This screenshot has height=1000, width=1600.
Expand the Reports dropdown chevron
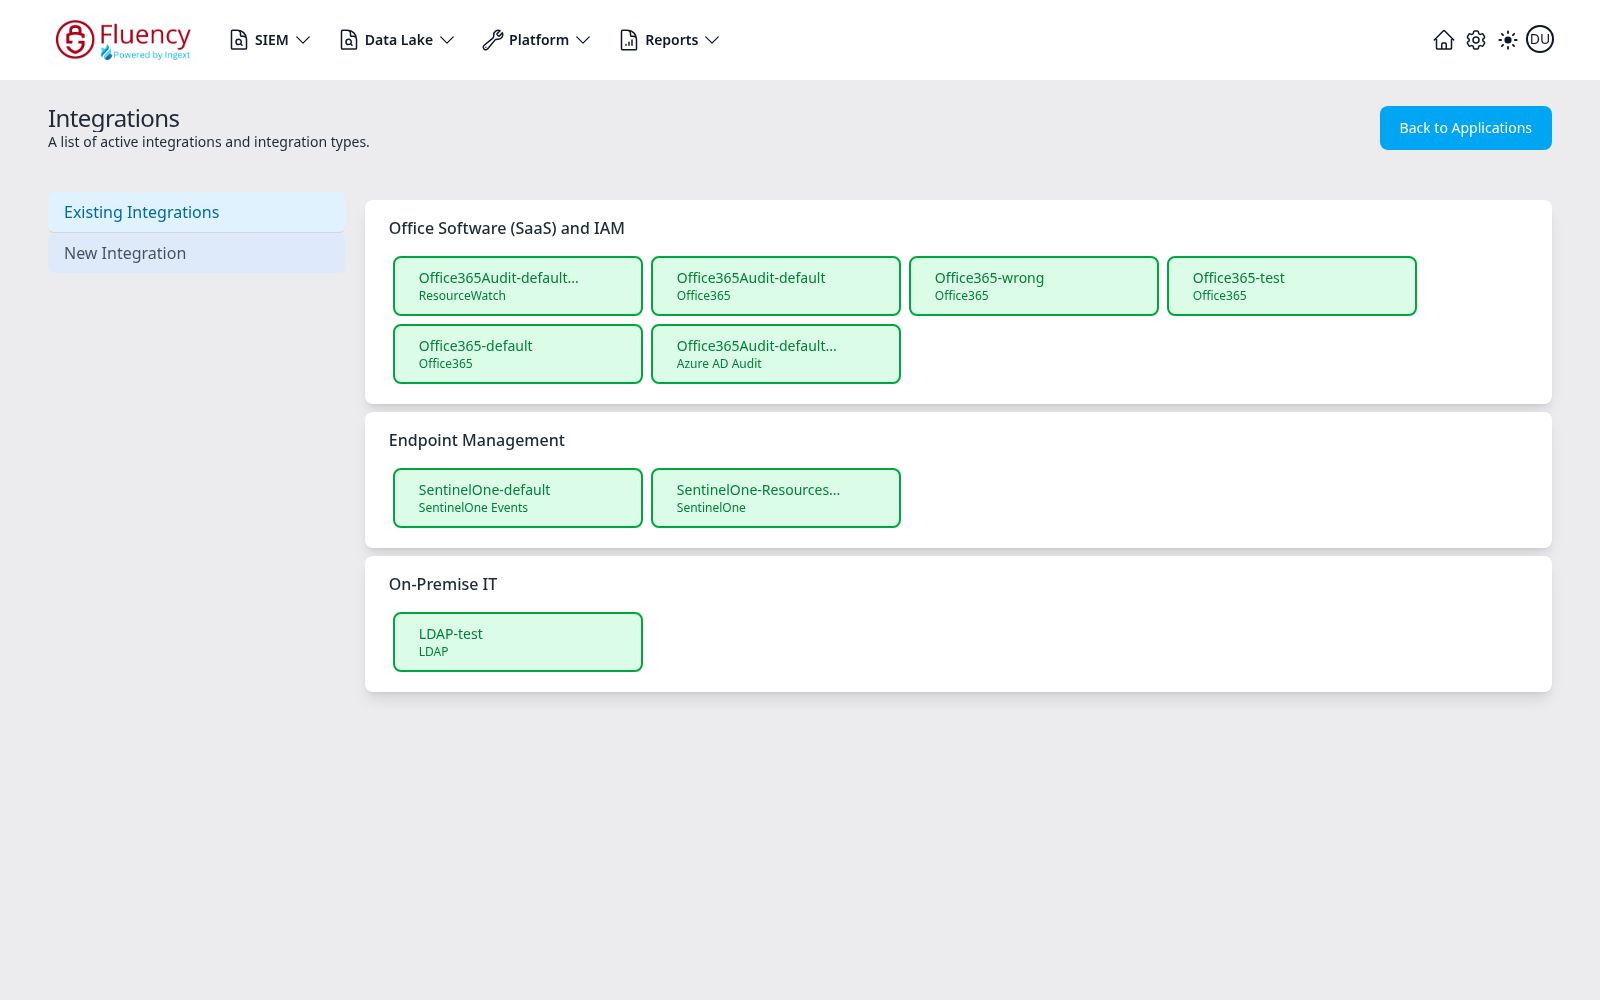coord(712,40)
